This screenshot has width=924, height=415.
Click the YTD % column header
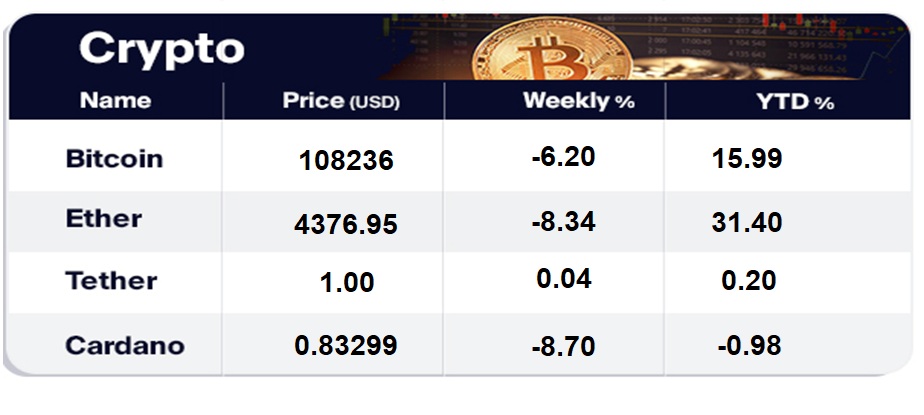(795, 101)
